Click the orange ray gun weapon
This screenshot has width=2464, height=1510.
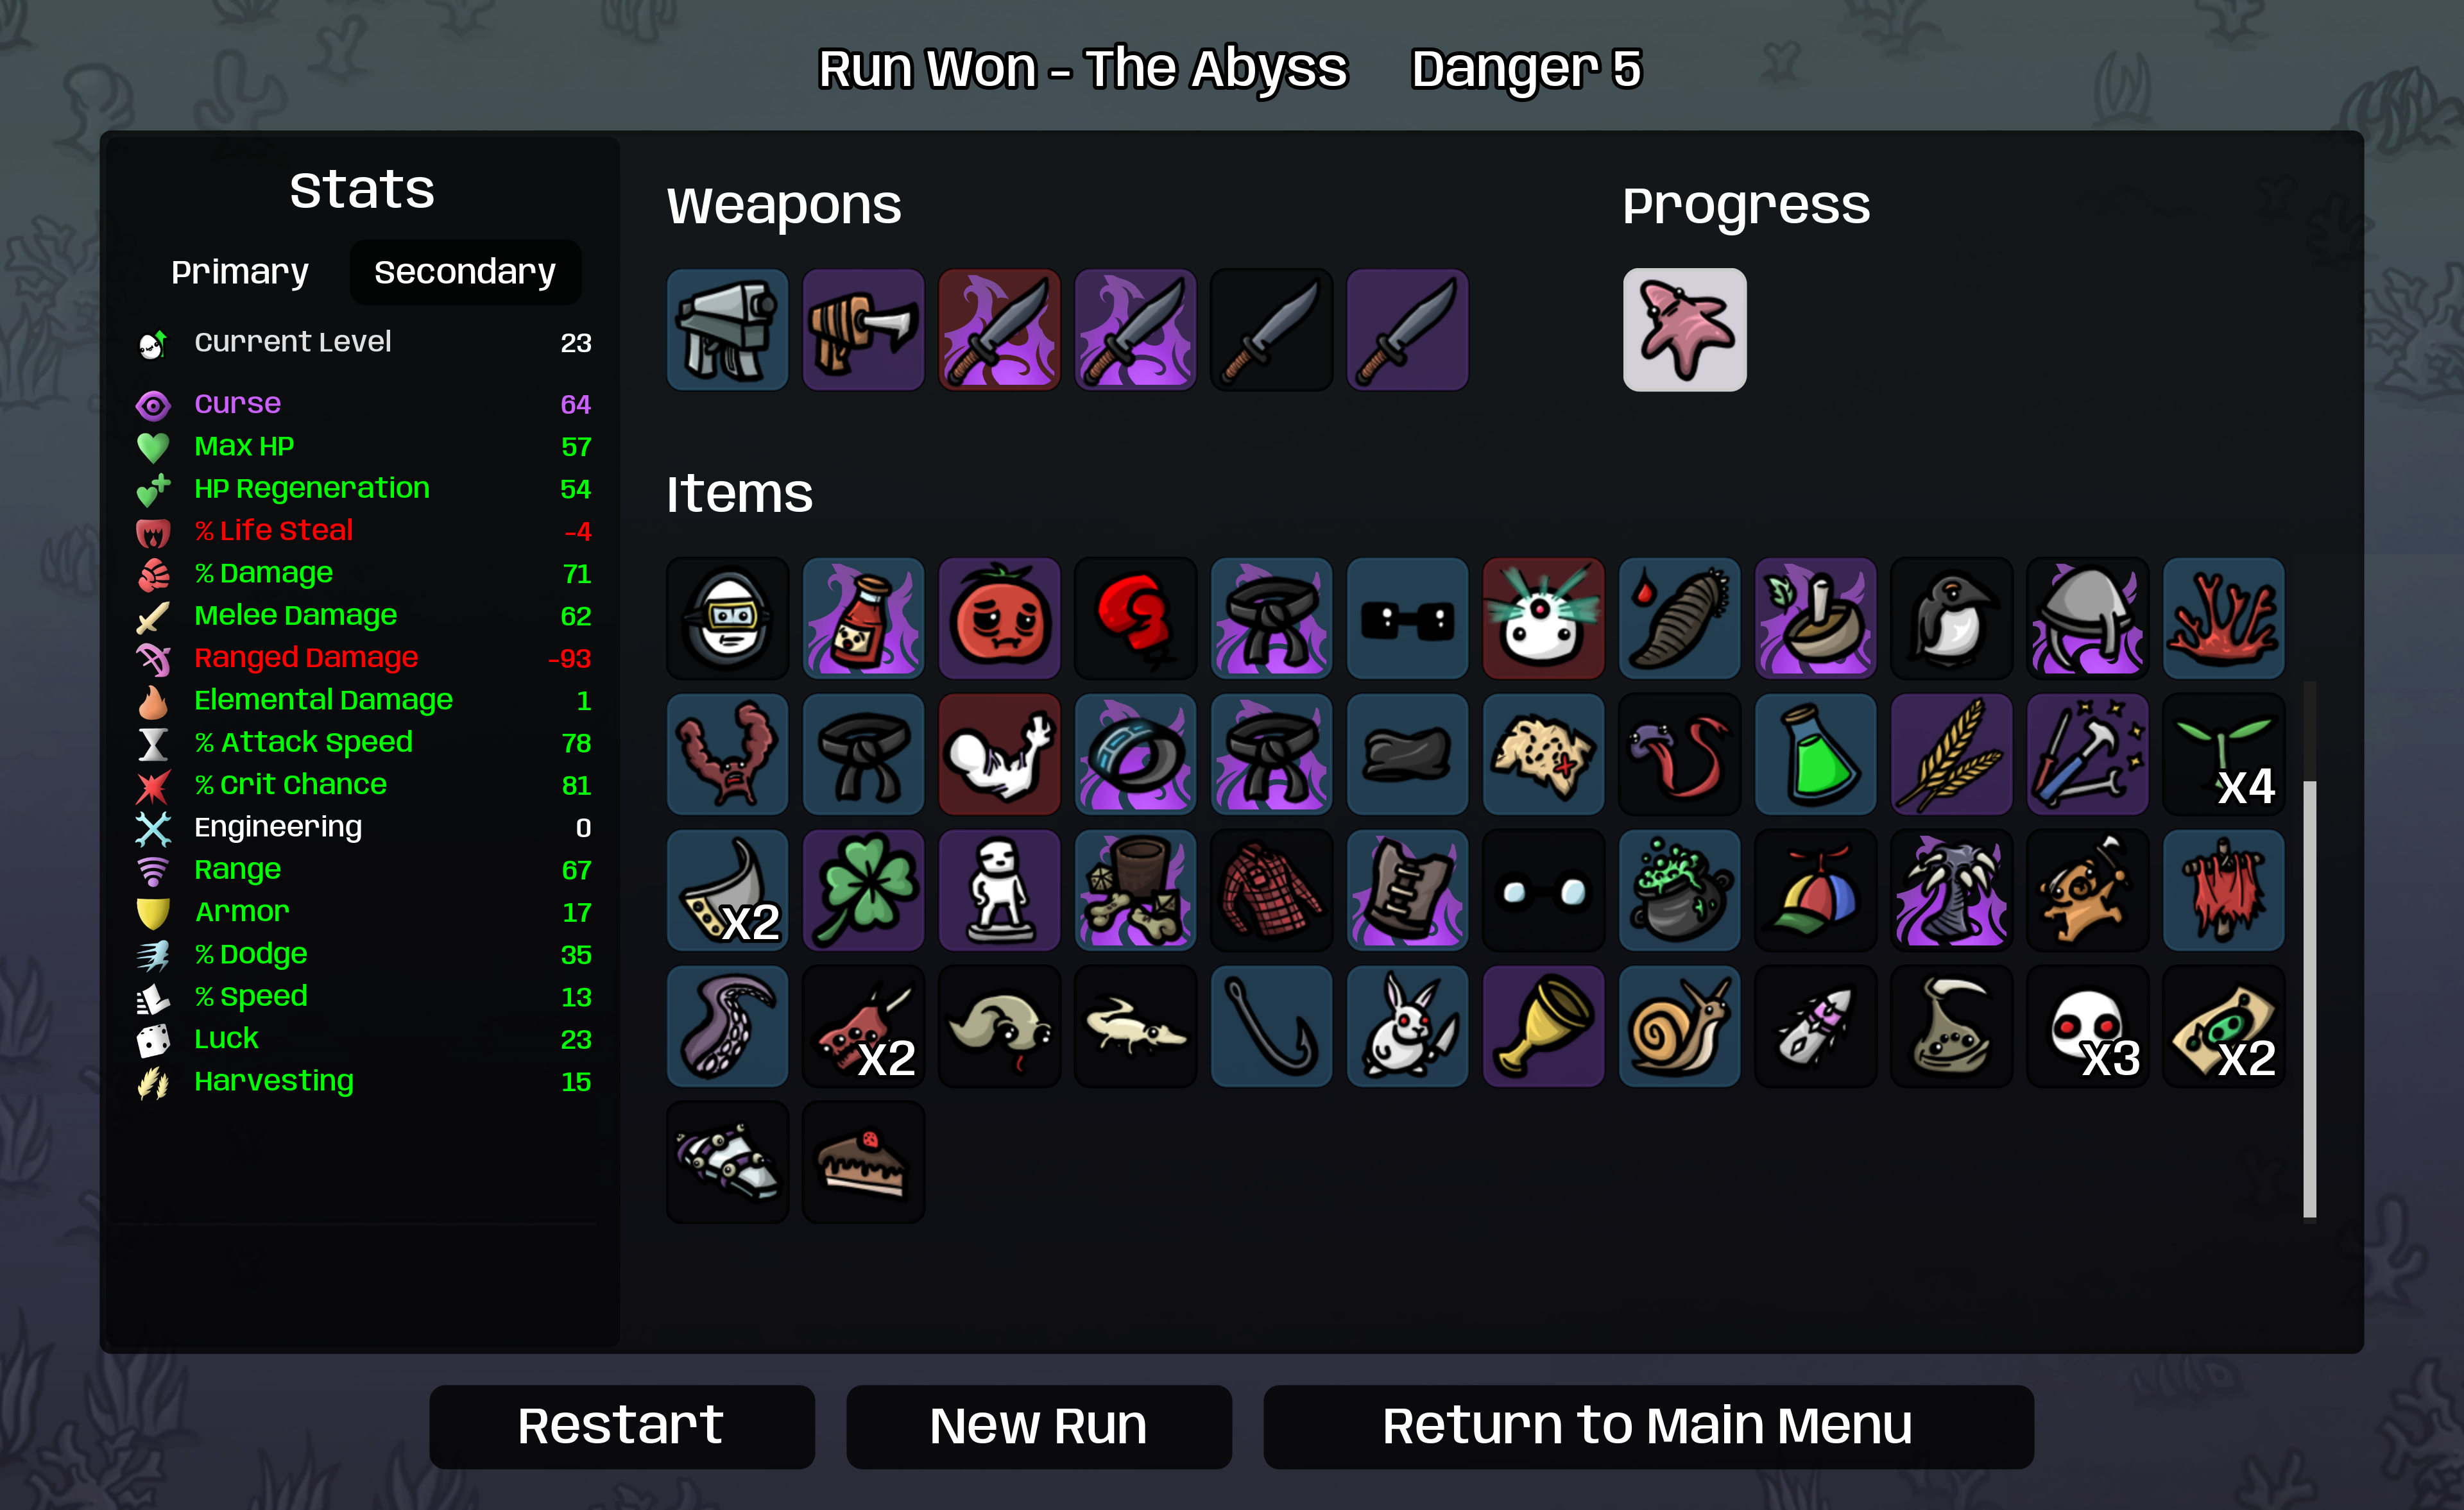tap(863, 329)
